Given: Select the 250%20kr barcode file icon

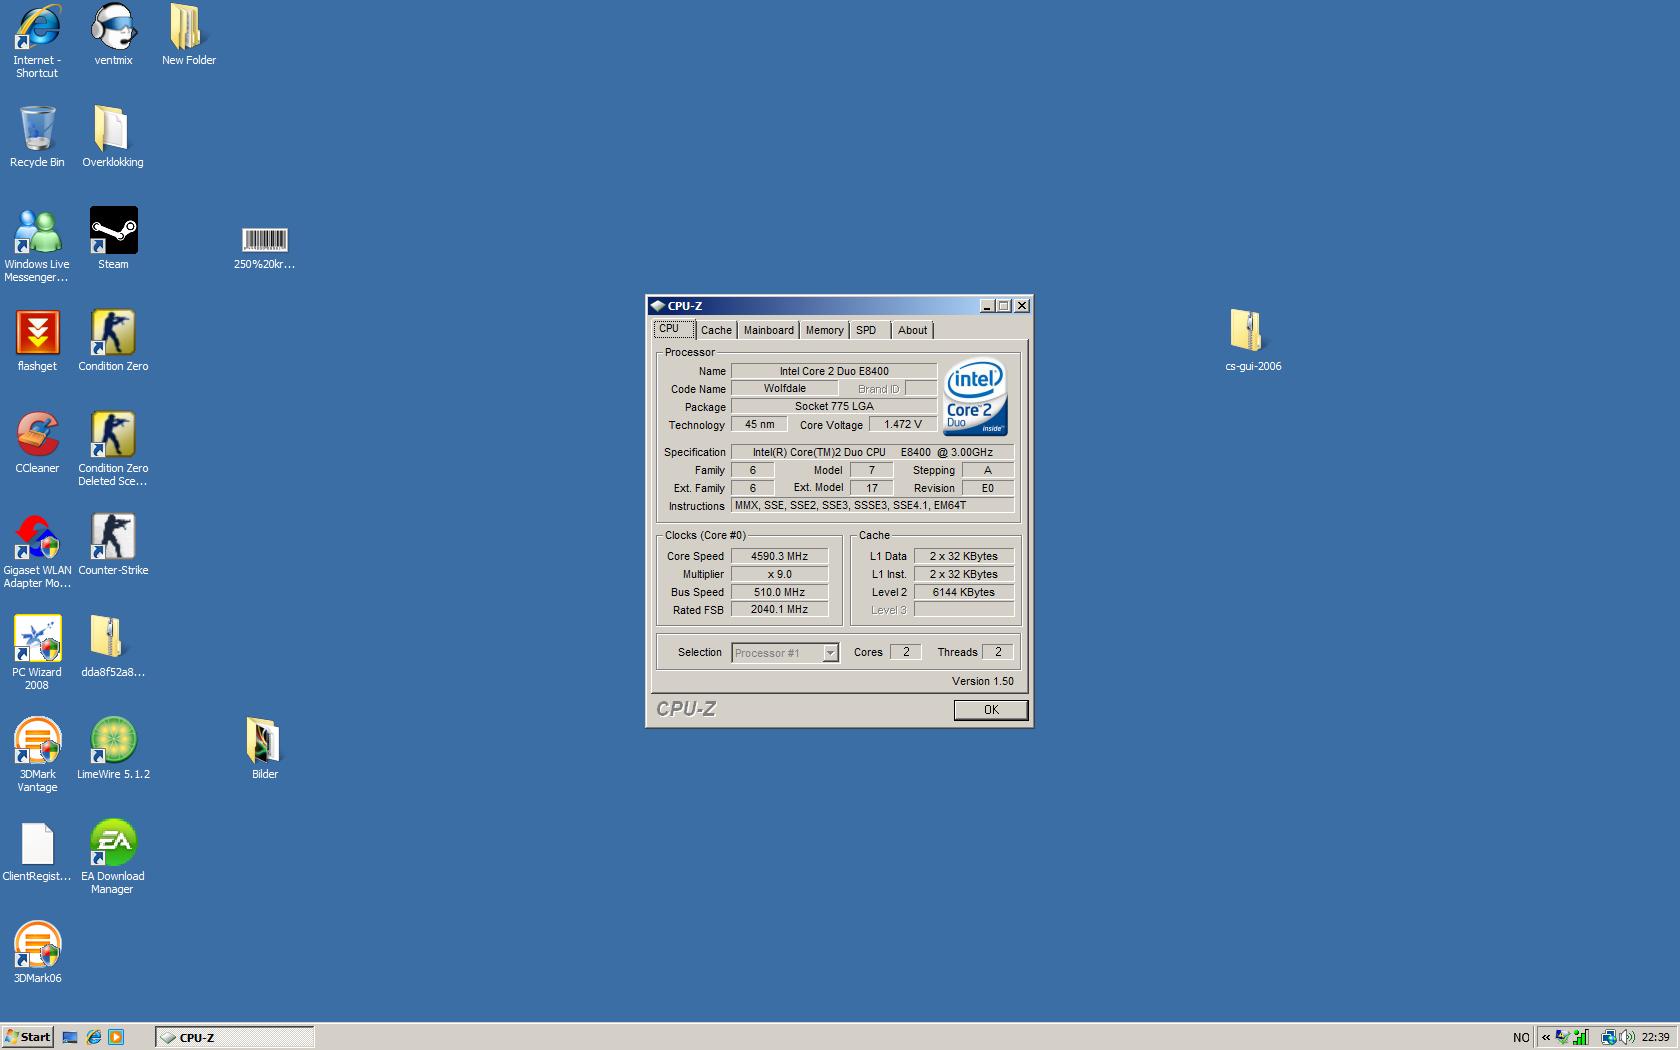Looking at the screenshot, I should coord(264,248).
